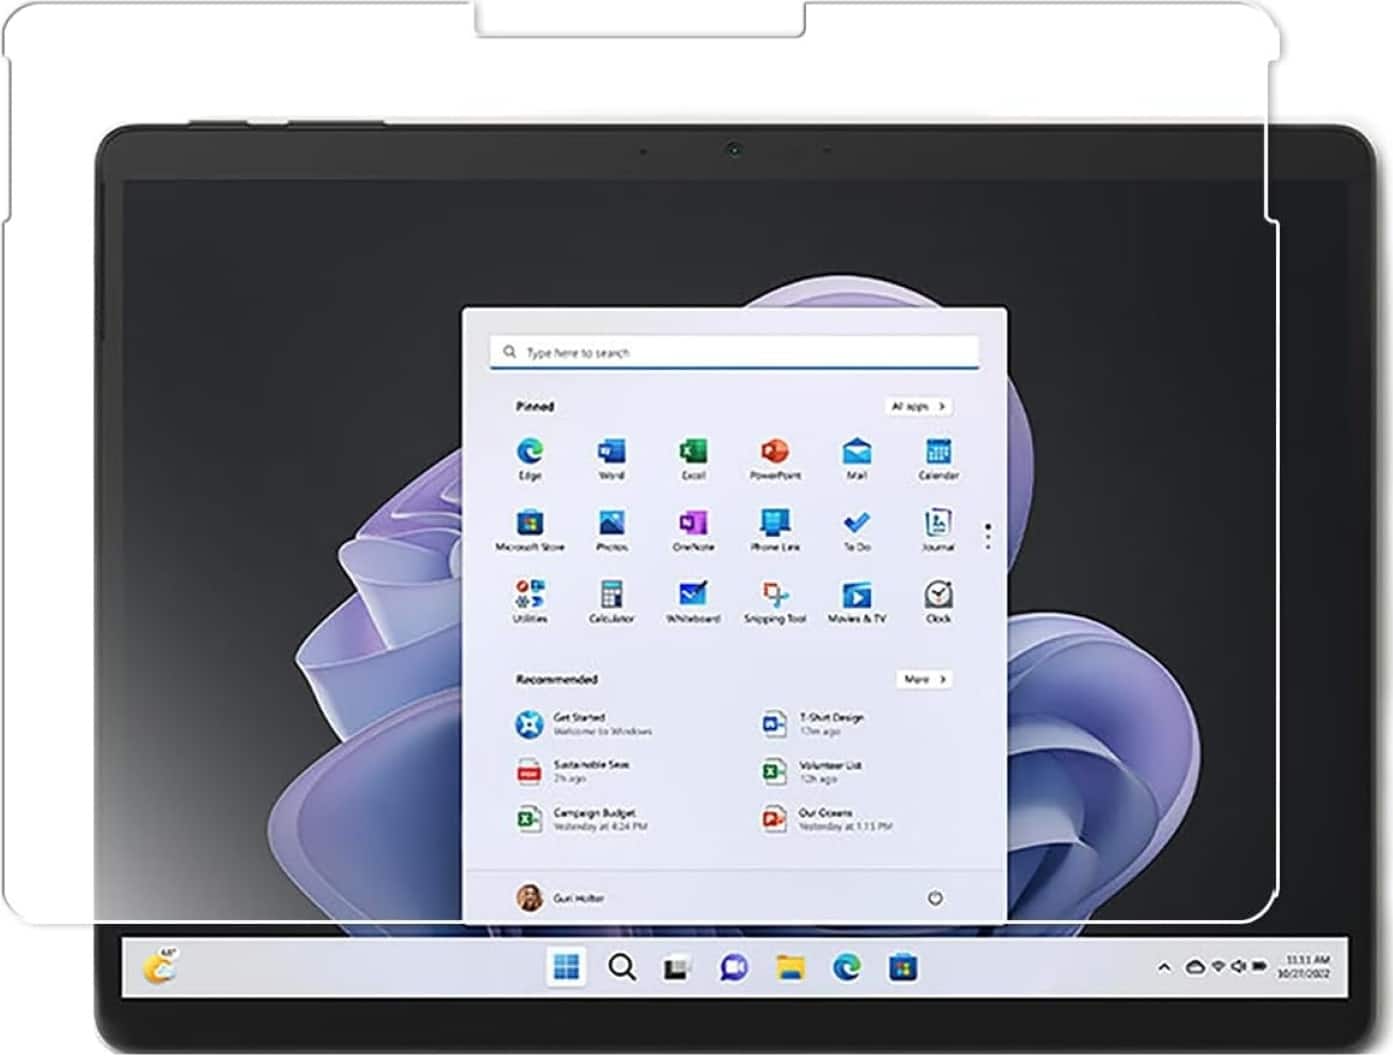Click the pinned apps page dots indicator
1393x1056 pixels.
click(x=988, y=536)
